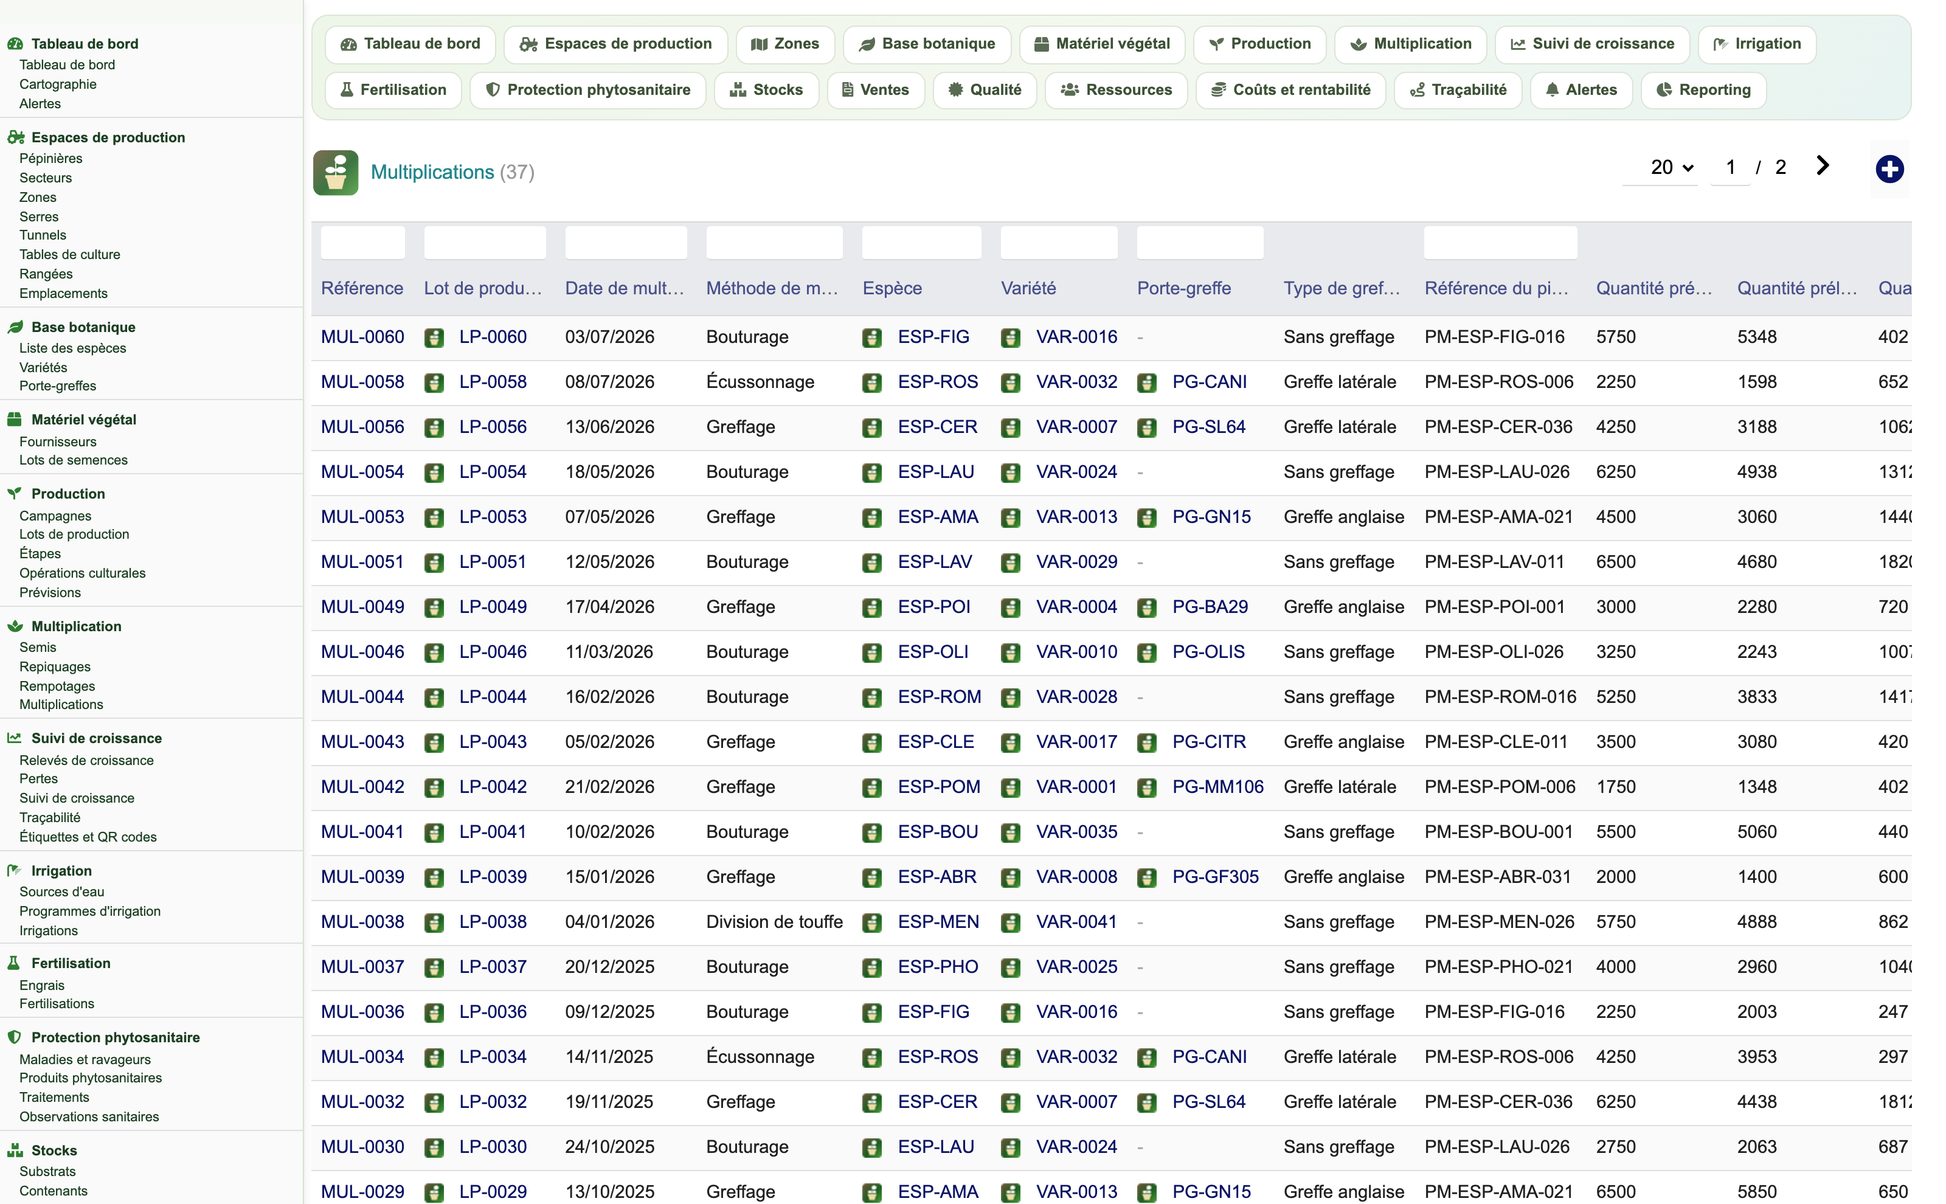Image resolution: width=1946 pixels, height=1204 pixels.
Task: Open record MUL-0038
Action: pos(363,922)
